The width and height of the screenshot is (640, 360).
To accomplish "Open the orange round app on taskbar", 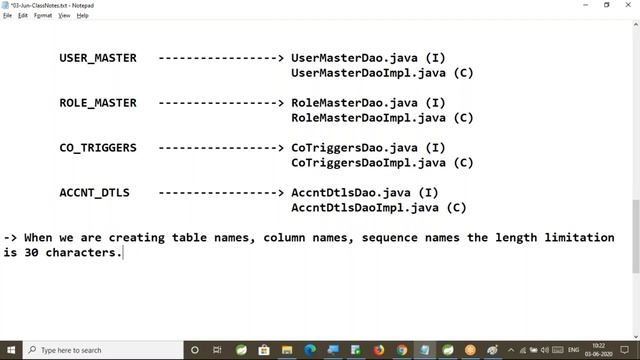I will pos(470,350).
